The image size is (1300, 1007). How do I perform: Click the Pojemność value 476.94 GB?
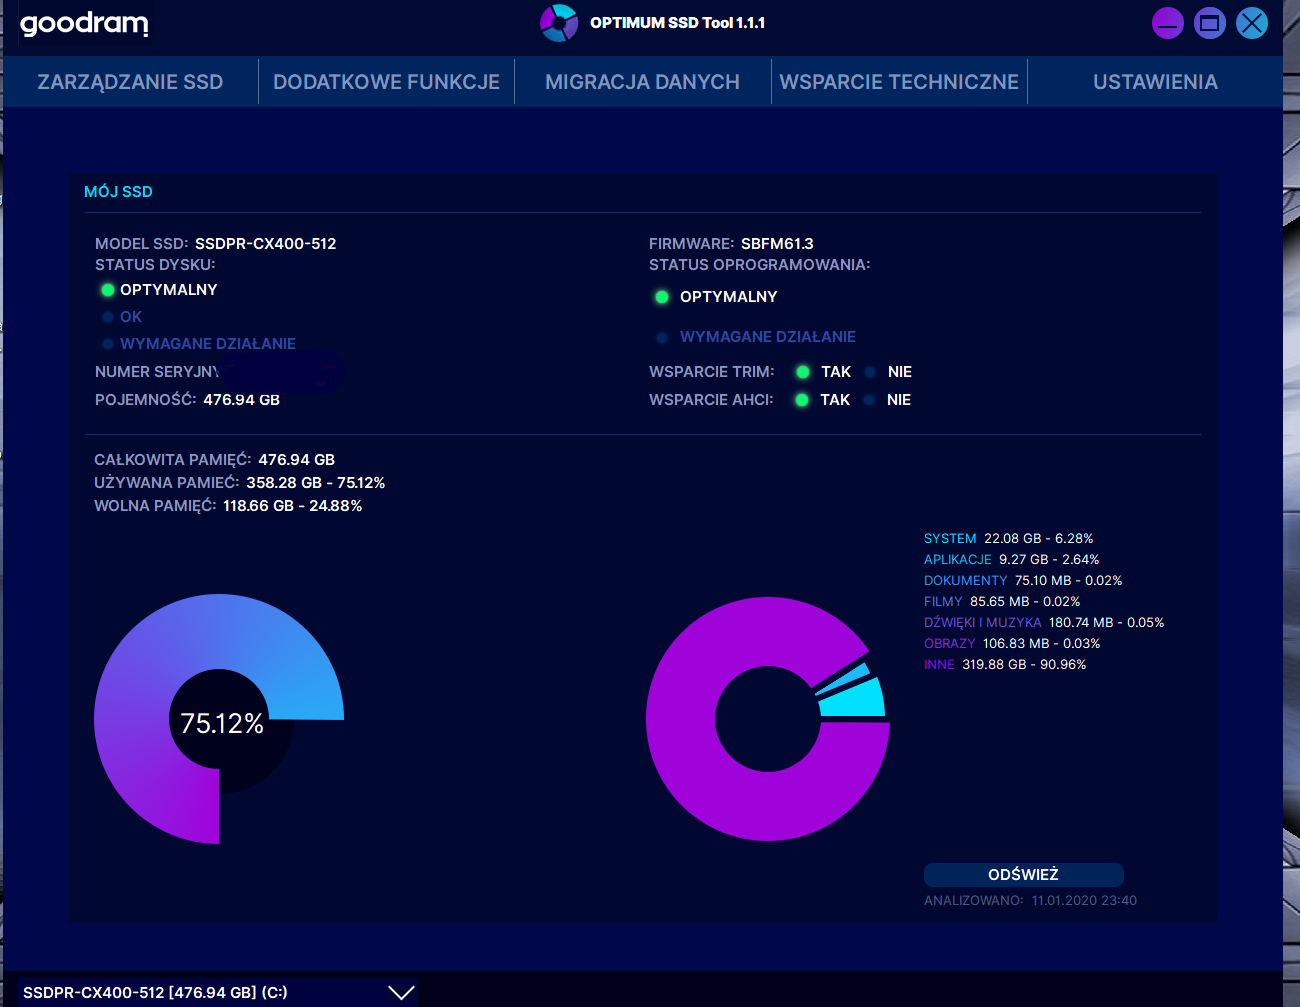[242, 400]
